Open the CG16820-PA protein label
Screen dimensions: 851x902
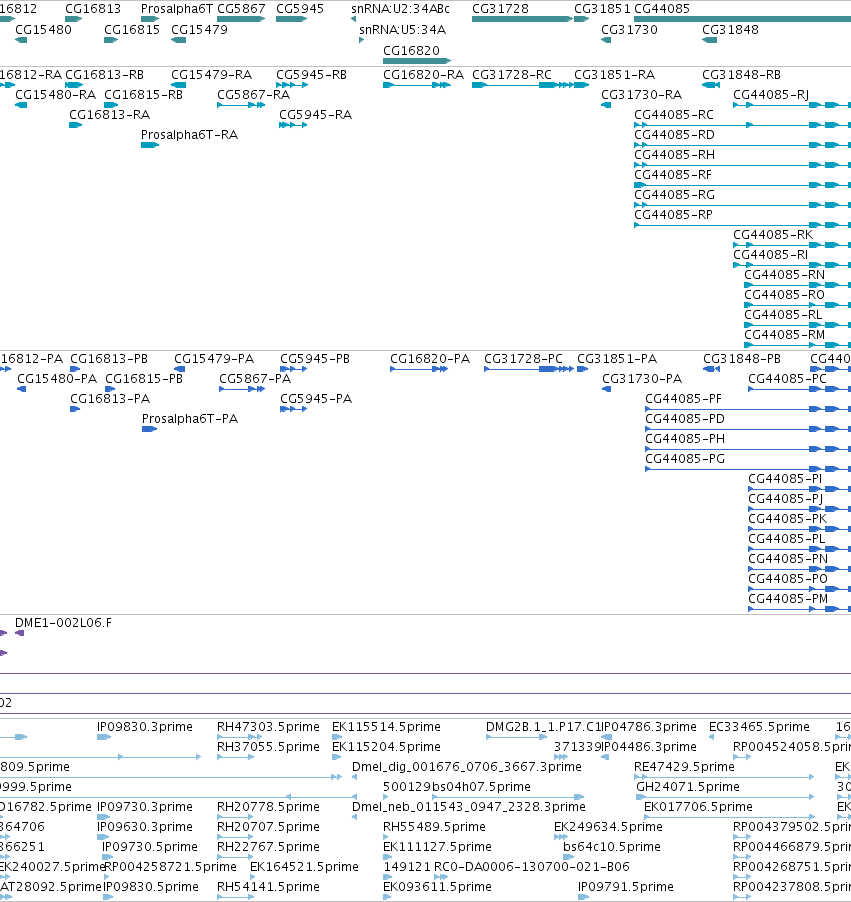click(x=430, y=359)
